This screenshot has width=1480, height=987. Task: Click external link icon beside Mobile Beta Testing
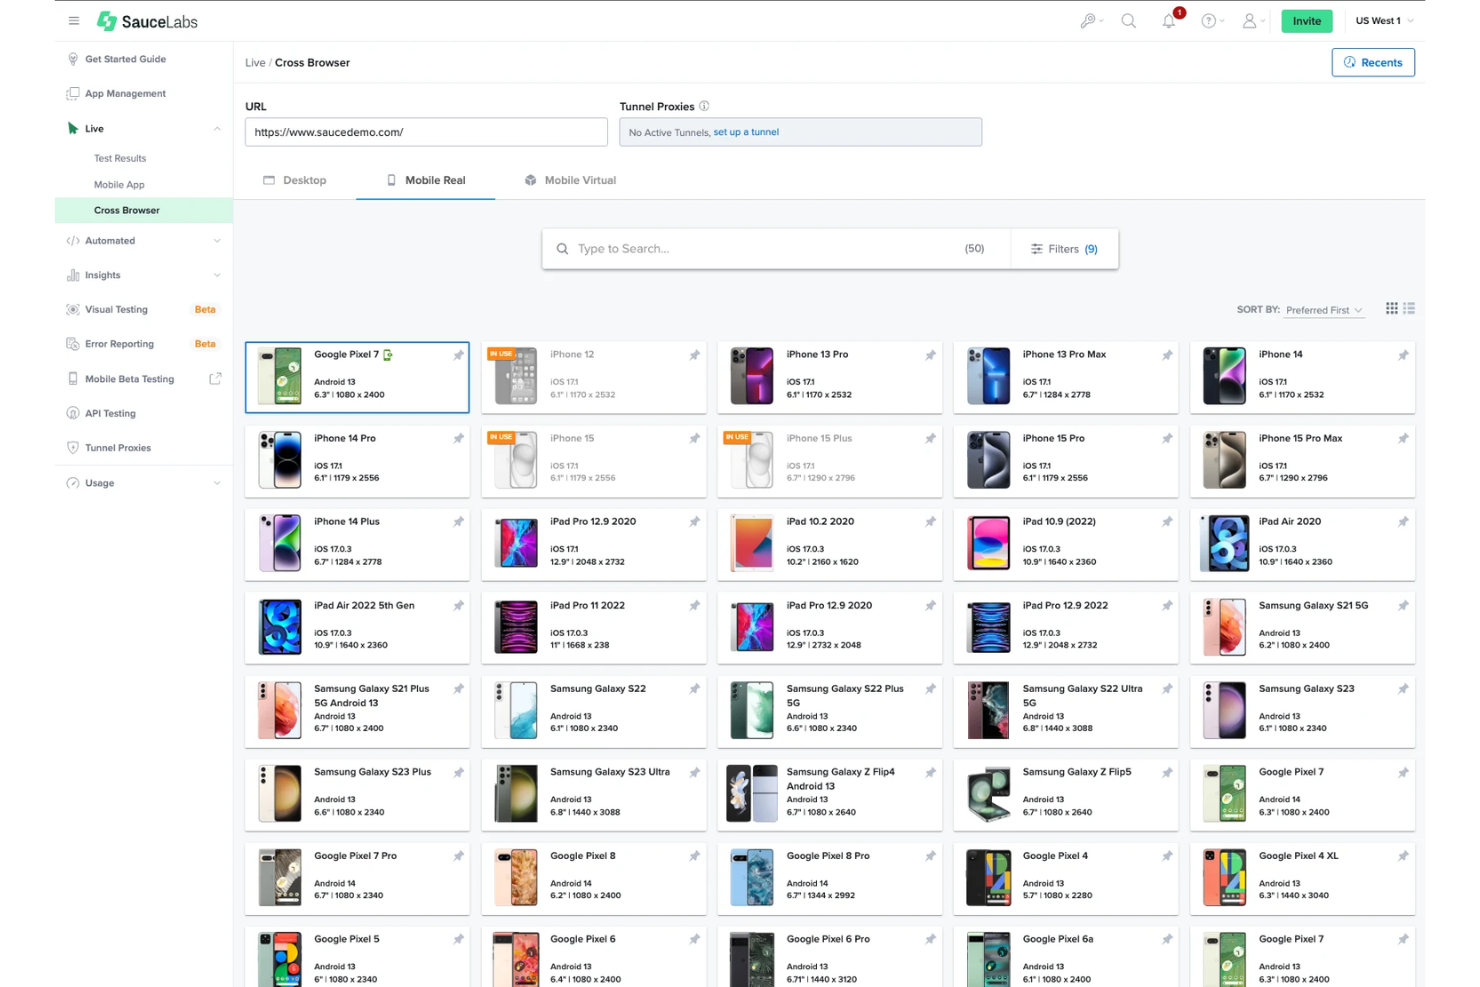[x=215, y=379]
